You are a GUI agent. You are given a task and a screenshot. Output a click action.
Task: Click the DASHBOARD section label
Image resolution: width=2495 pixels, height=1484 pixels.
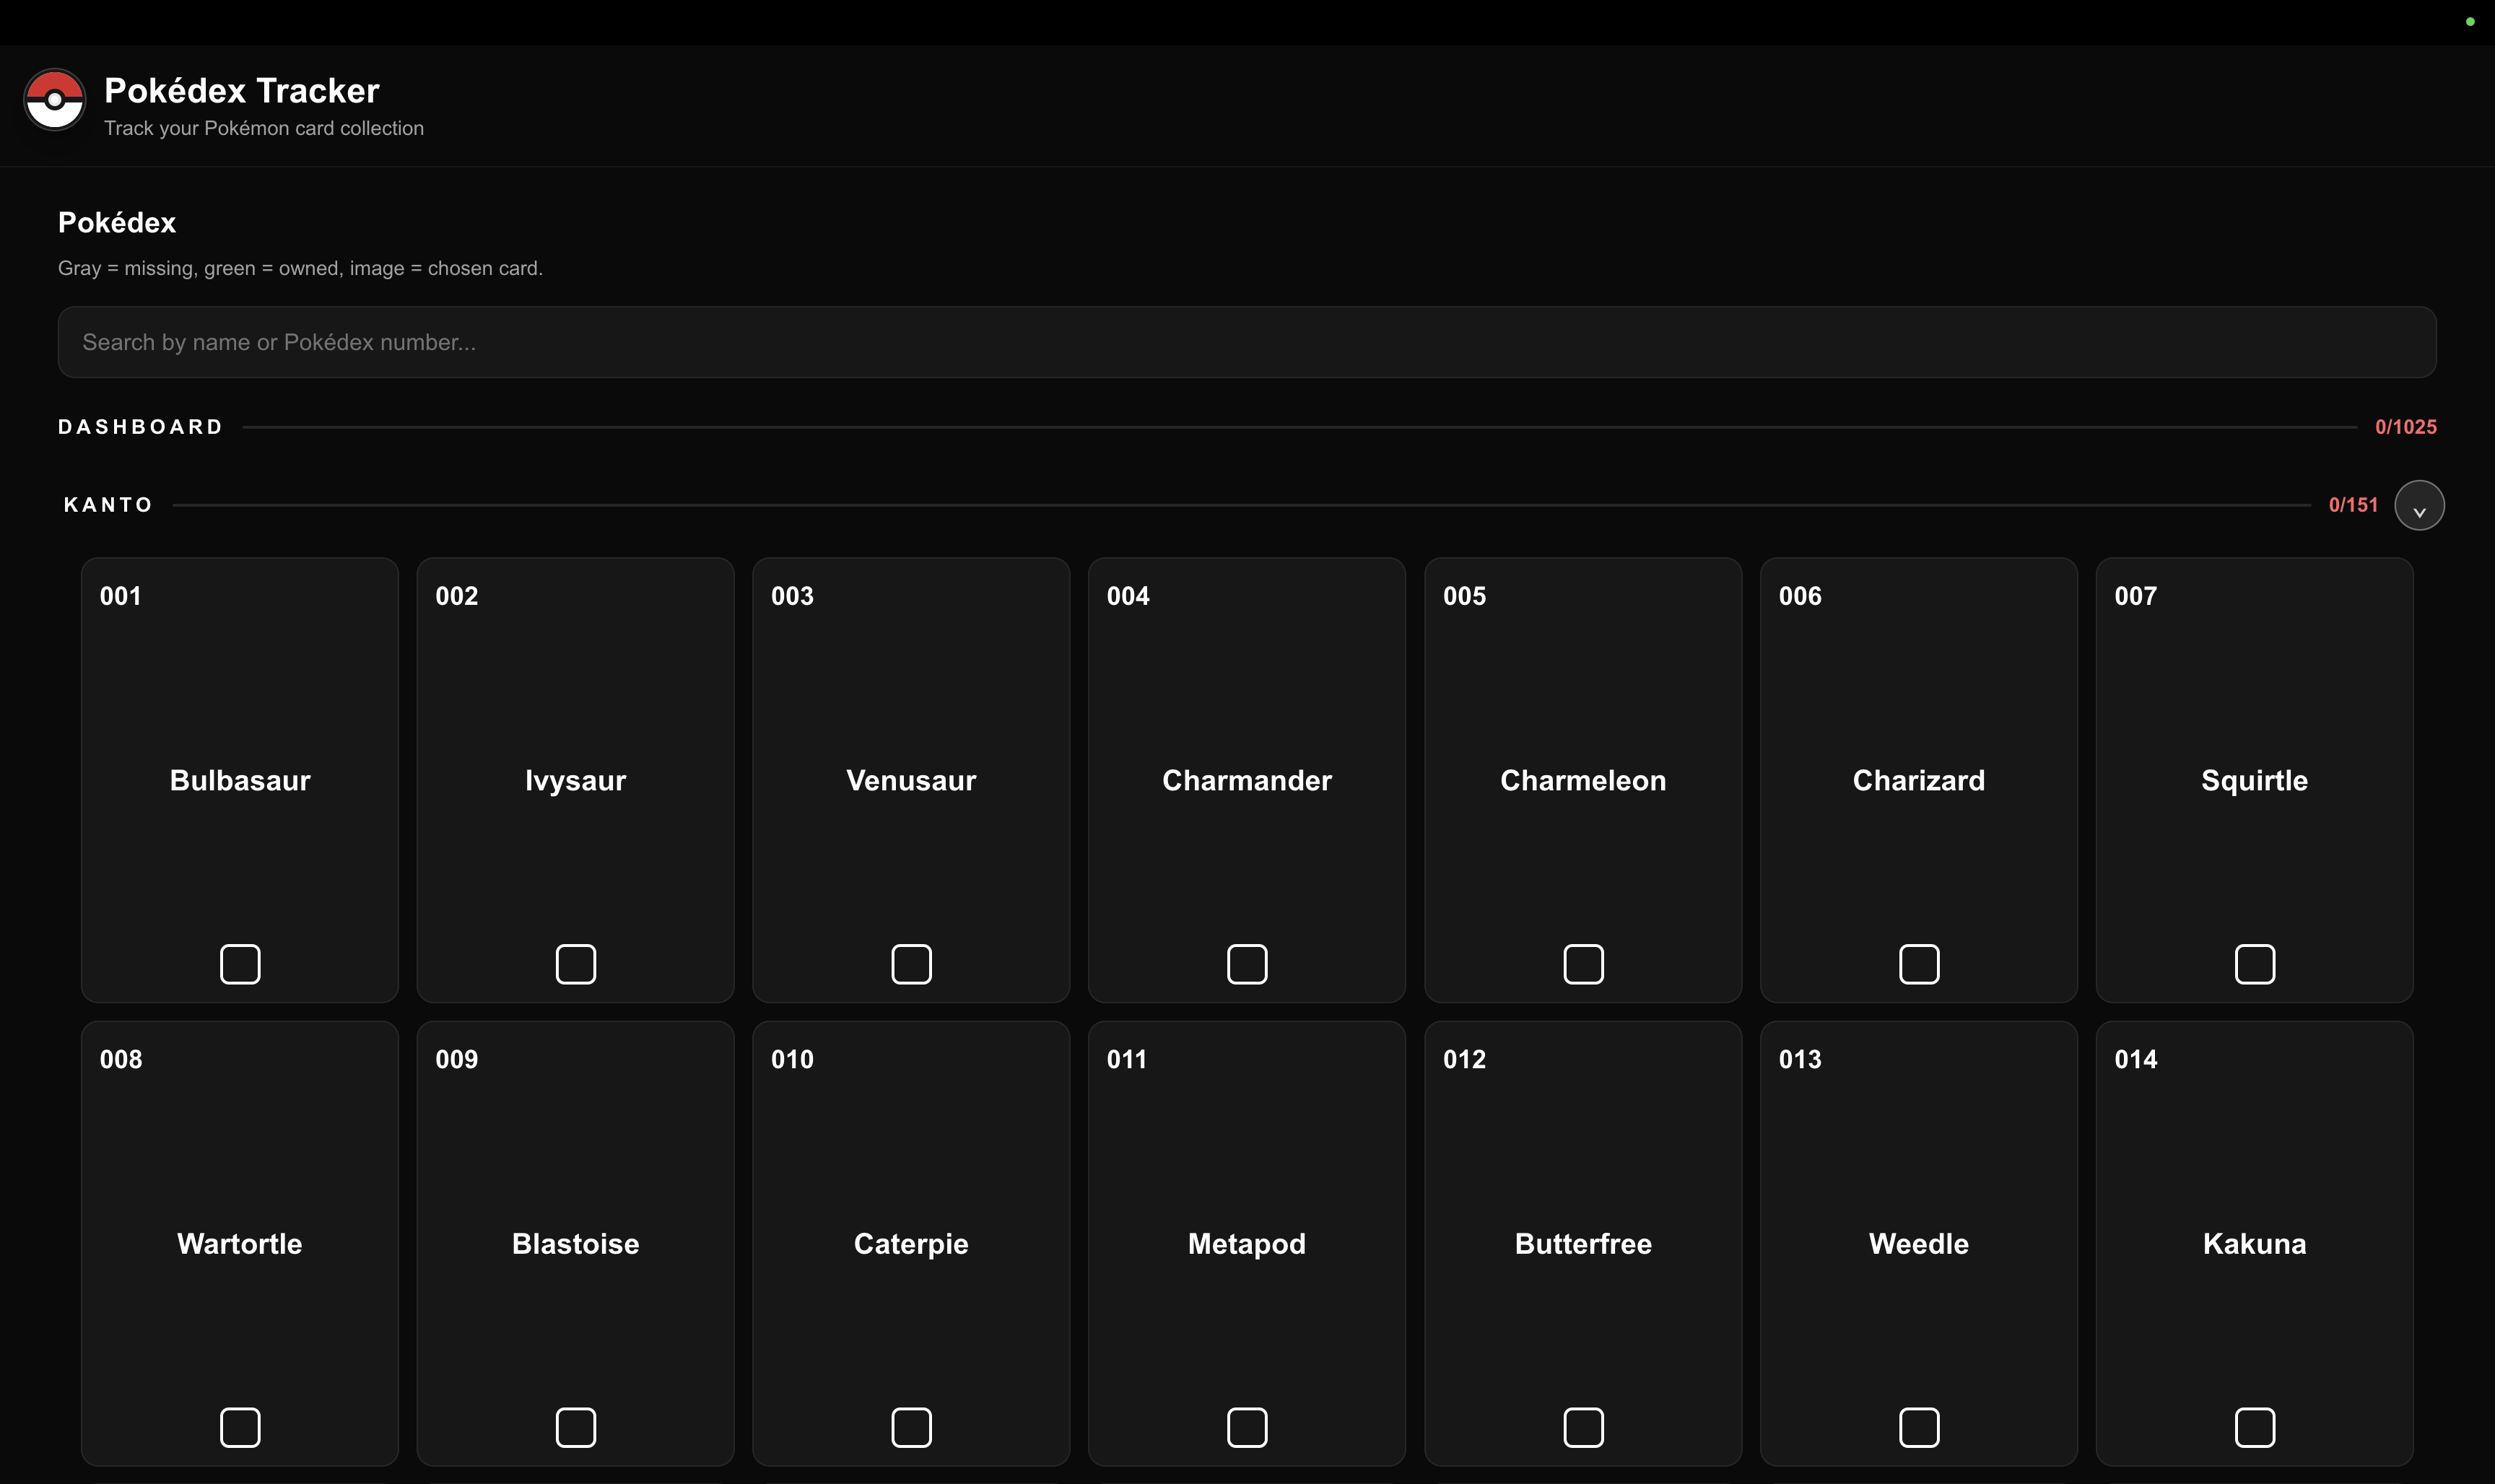141,427
